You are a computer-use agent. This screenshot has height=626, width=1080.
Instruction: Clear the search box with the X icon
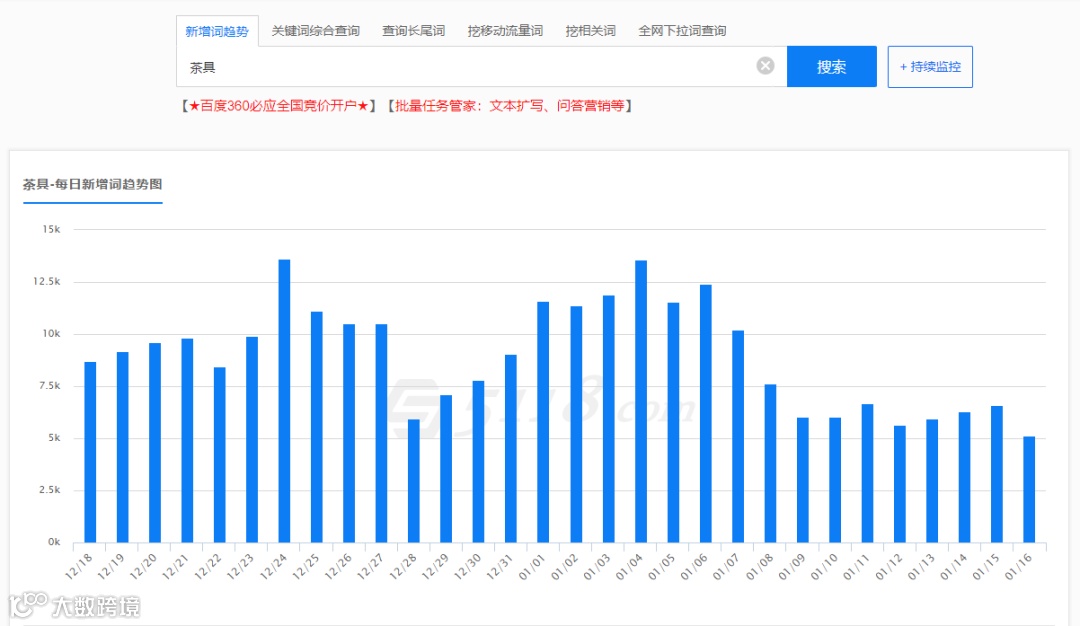765,66
